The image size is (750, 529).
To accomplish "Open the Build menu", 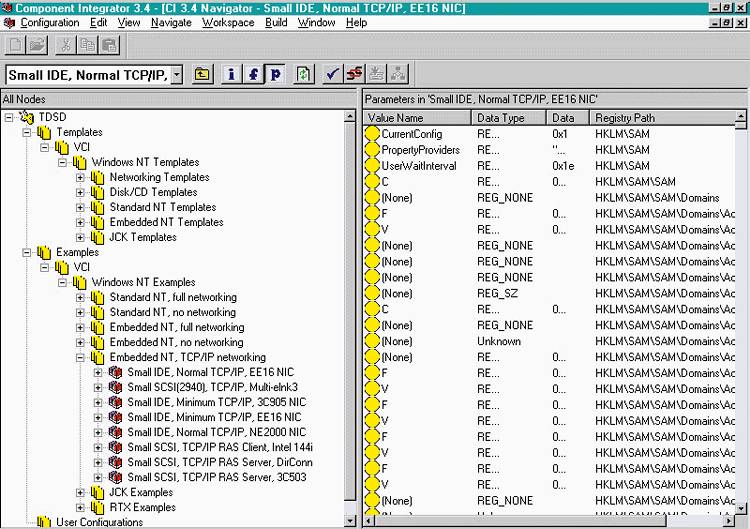I will (276, 22).
